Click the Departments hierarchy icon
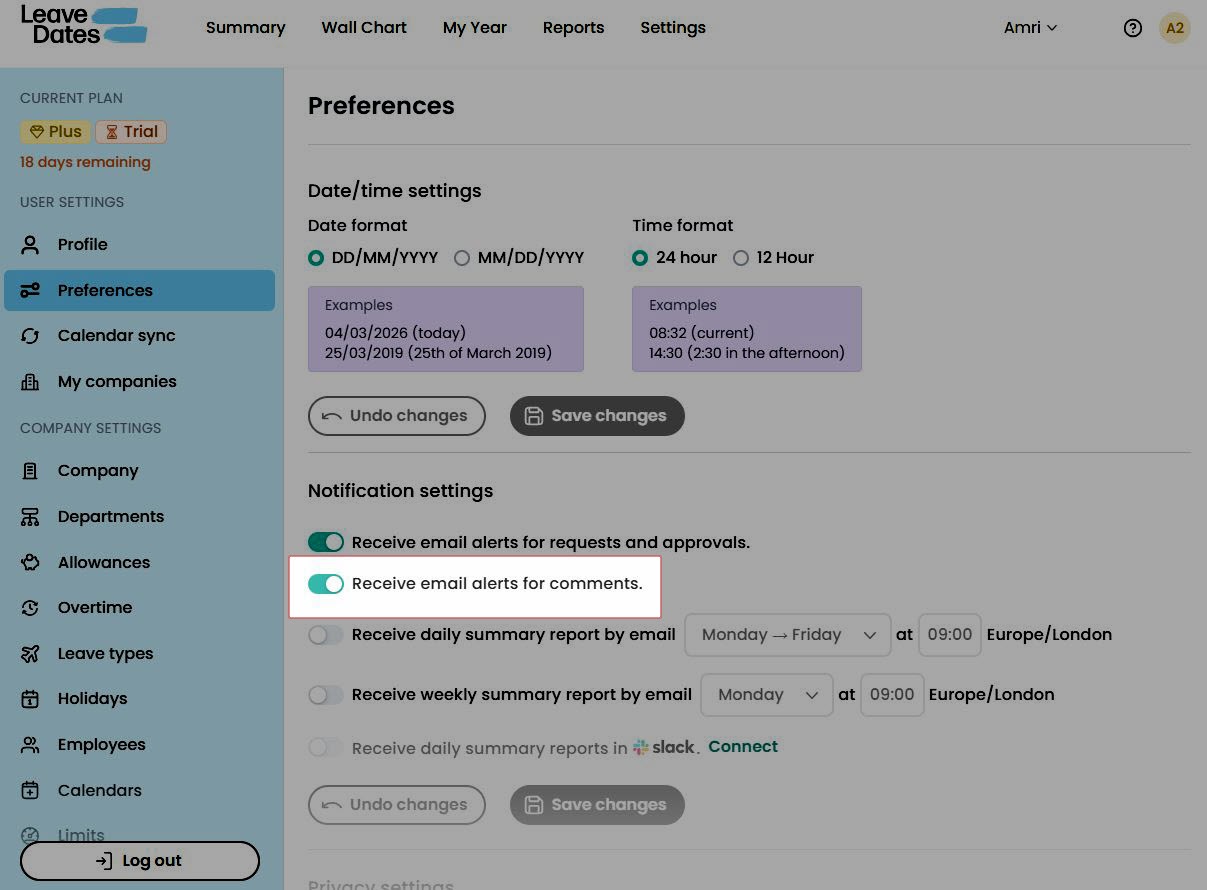This screenshot has height=890, width=1207. tap(30, 517)
